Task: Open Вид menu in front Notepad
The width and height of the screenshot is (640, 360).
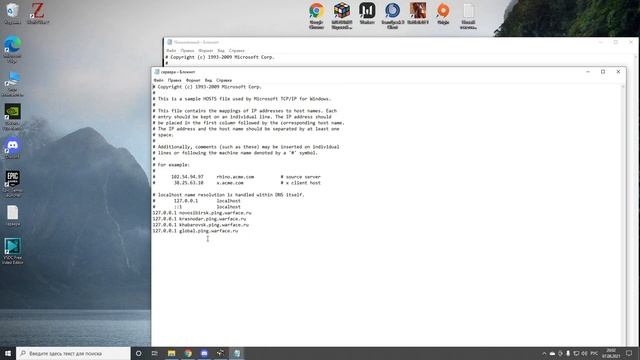Action: [208, 80]
